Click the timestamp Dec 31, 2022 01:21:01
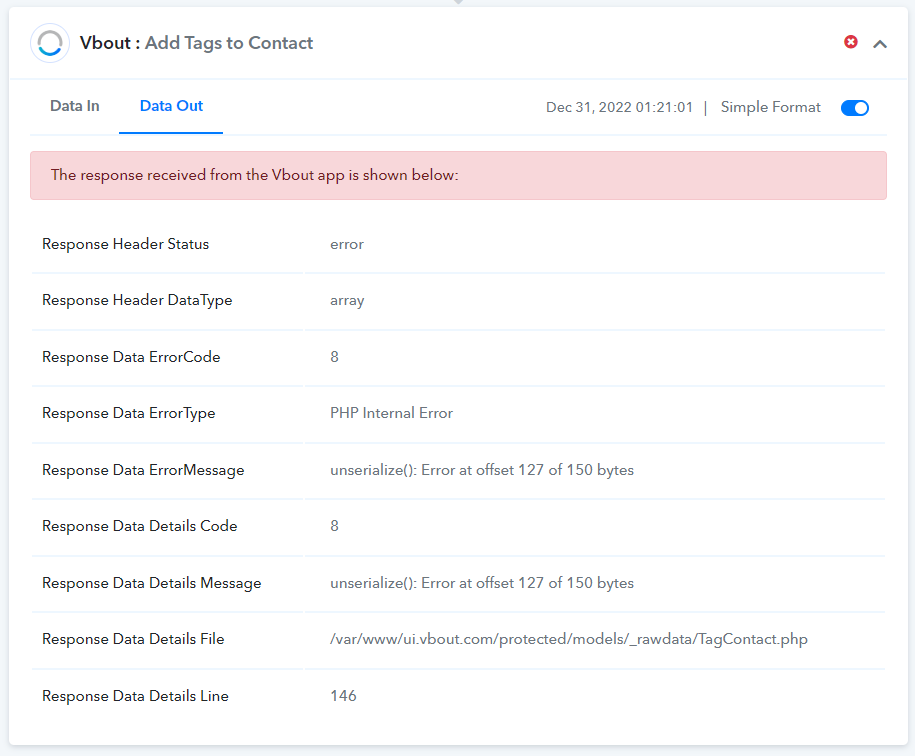 pyautogui.click(x=619, y=107)
